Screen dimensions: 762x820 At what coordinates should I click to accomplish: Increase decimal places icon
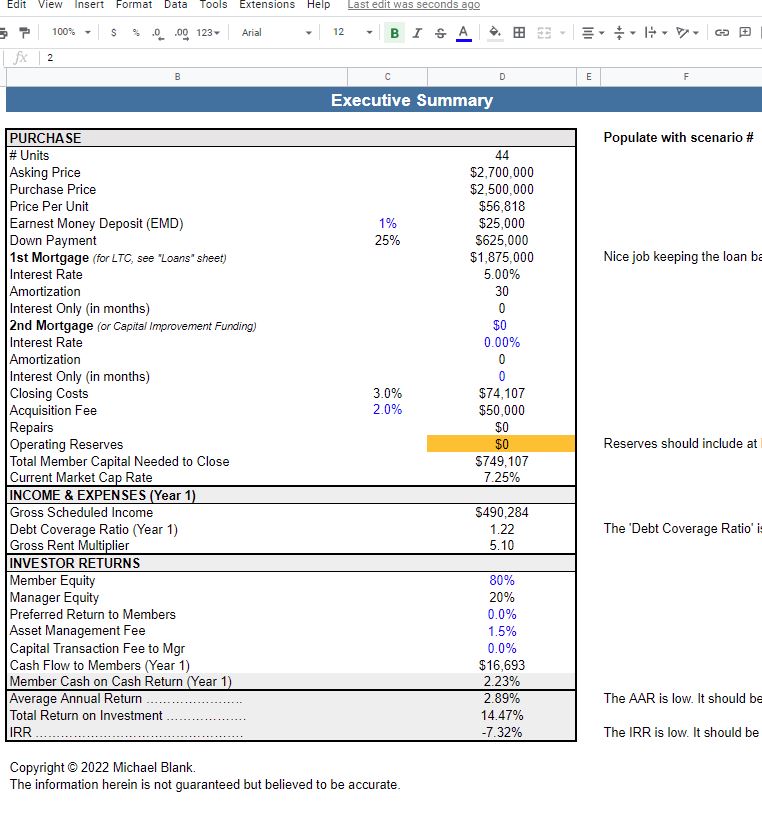click(181, 33)
